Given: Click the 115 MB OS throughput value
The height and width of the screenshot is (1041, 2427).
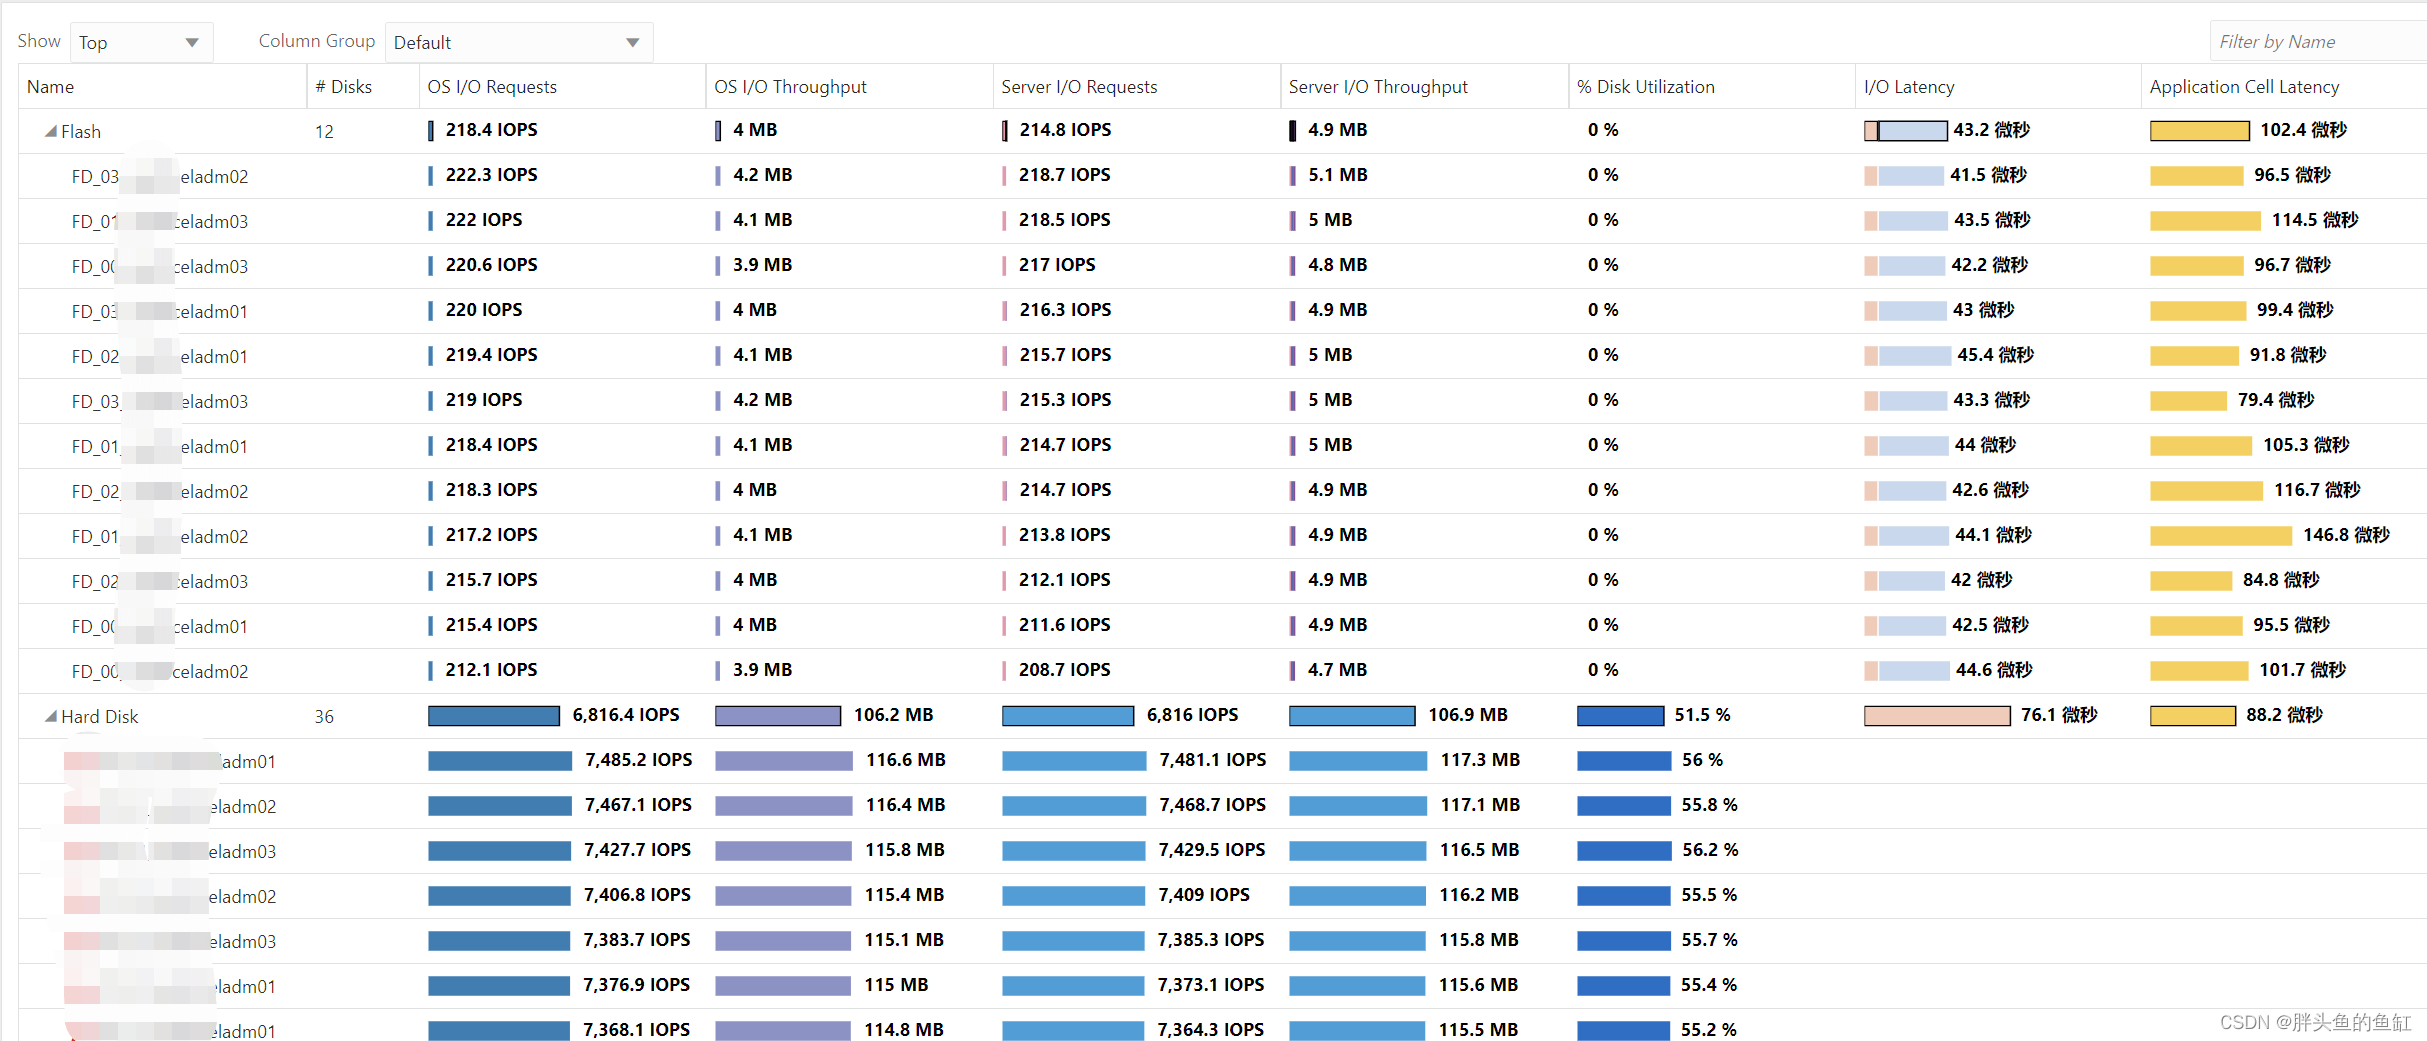Looking at the screenshot, I should tap(896, 985).
